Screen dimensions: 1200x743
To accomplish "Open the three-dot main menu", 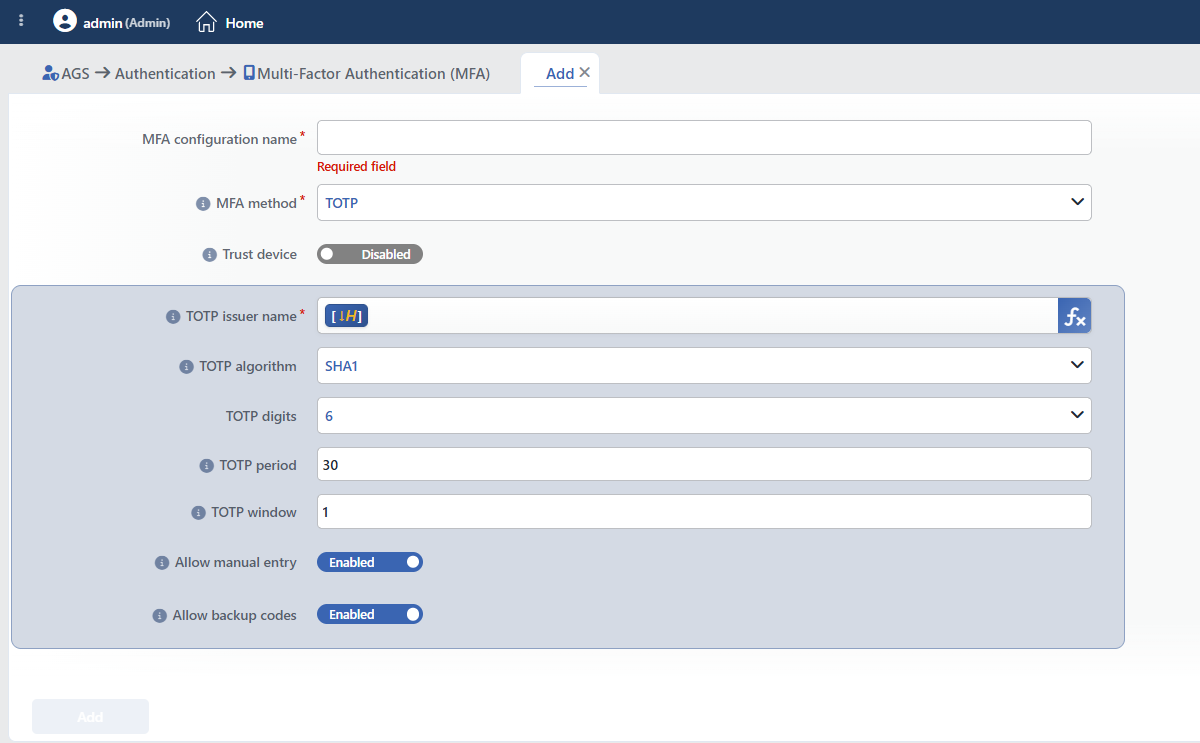I will click(x=22, y=21).
